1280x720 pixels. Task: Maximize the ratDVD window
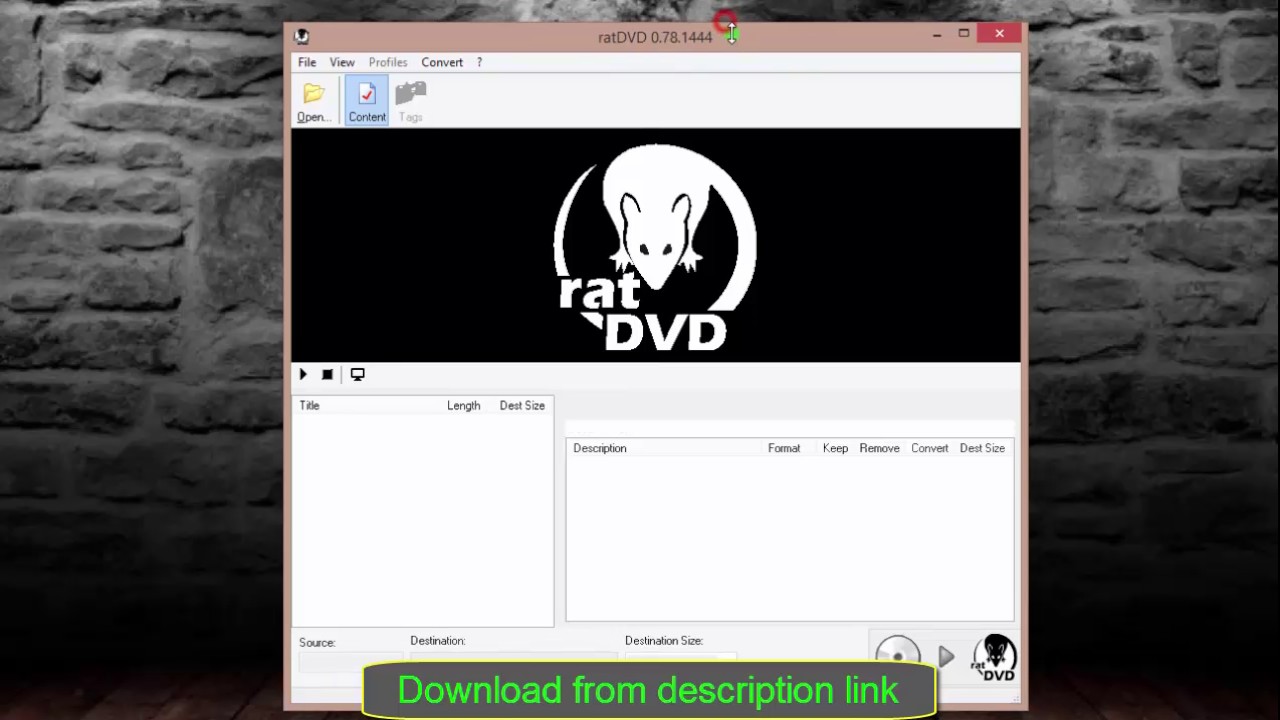pos(964,34)
